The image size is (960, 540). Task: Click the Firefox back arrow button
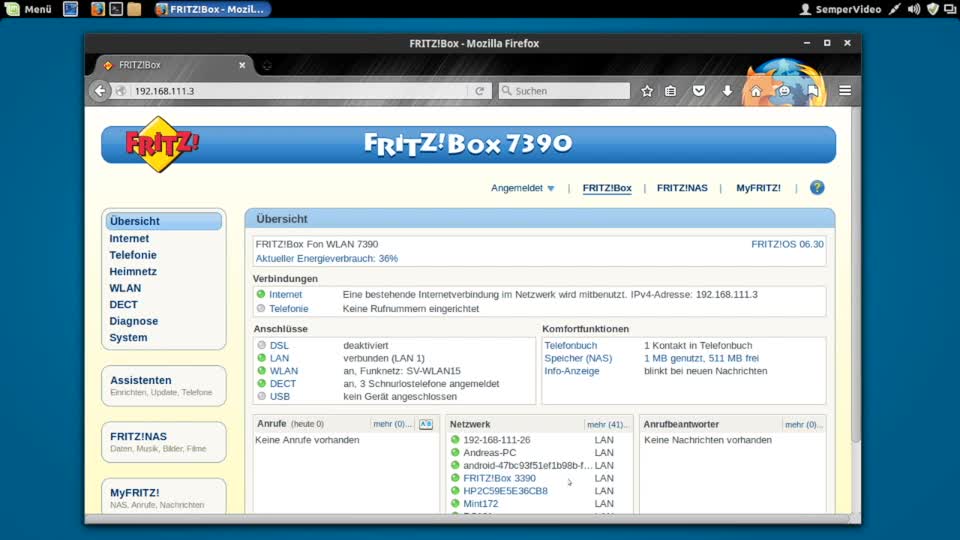click(x=100, y=91)
